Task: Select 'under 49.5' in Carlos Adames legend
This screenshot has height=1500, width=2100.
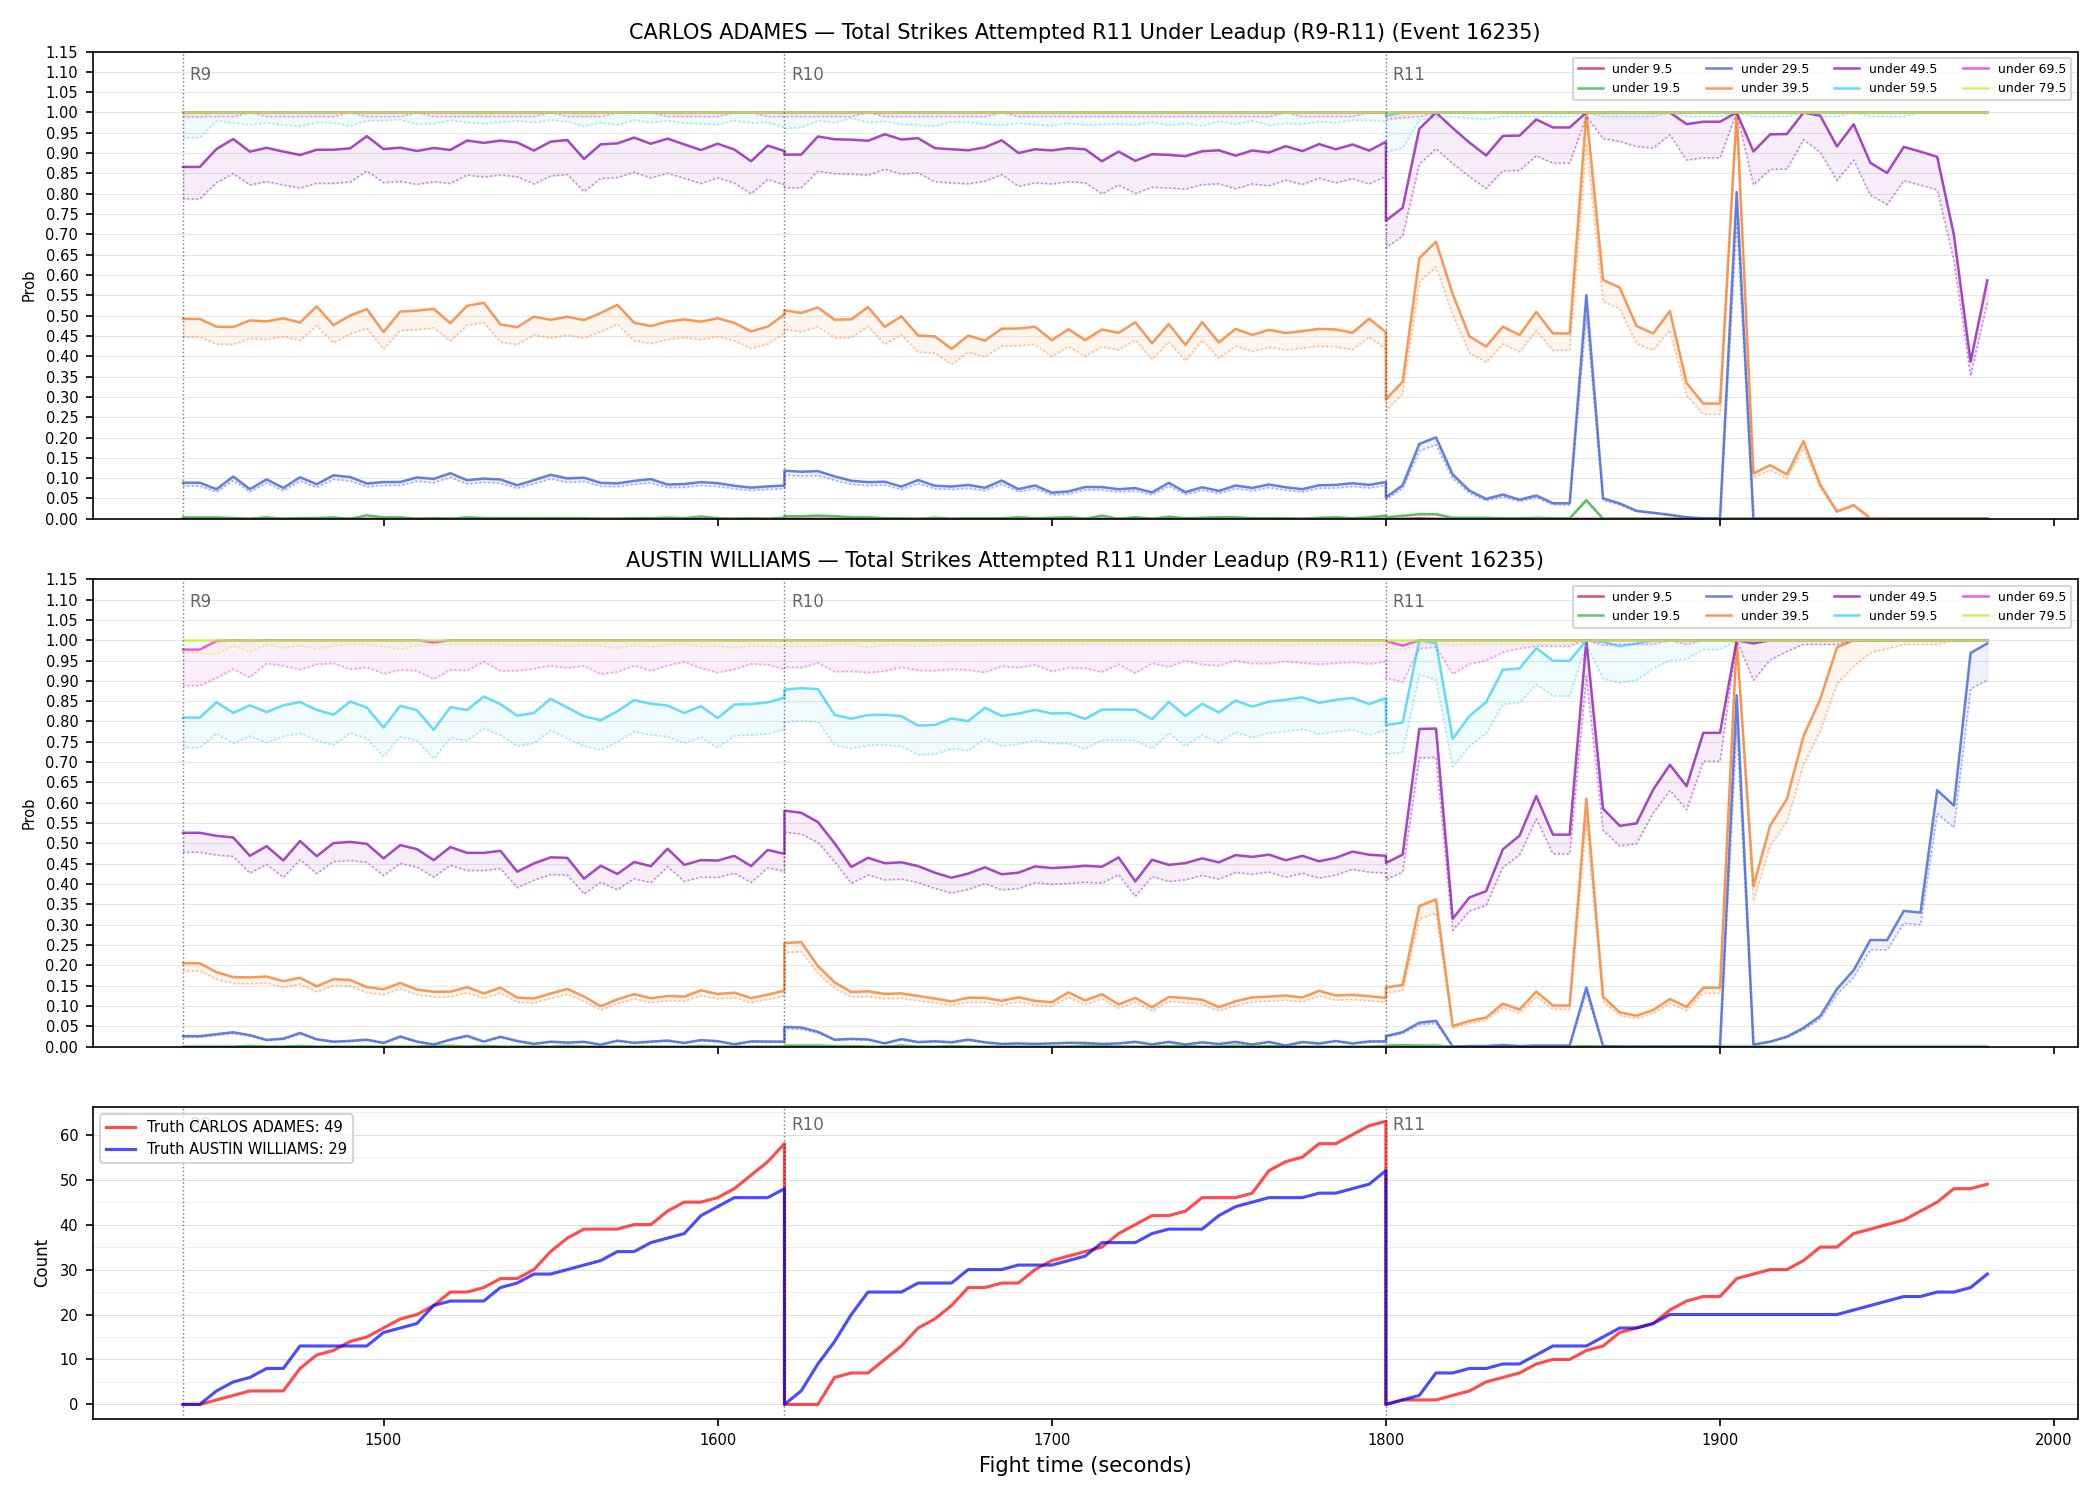Action: coord(1885,69)
